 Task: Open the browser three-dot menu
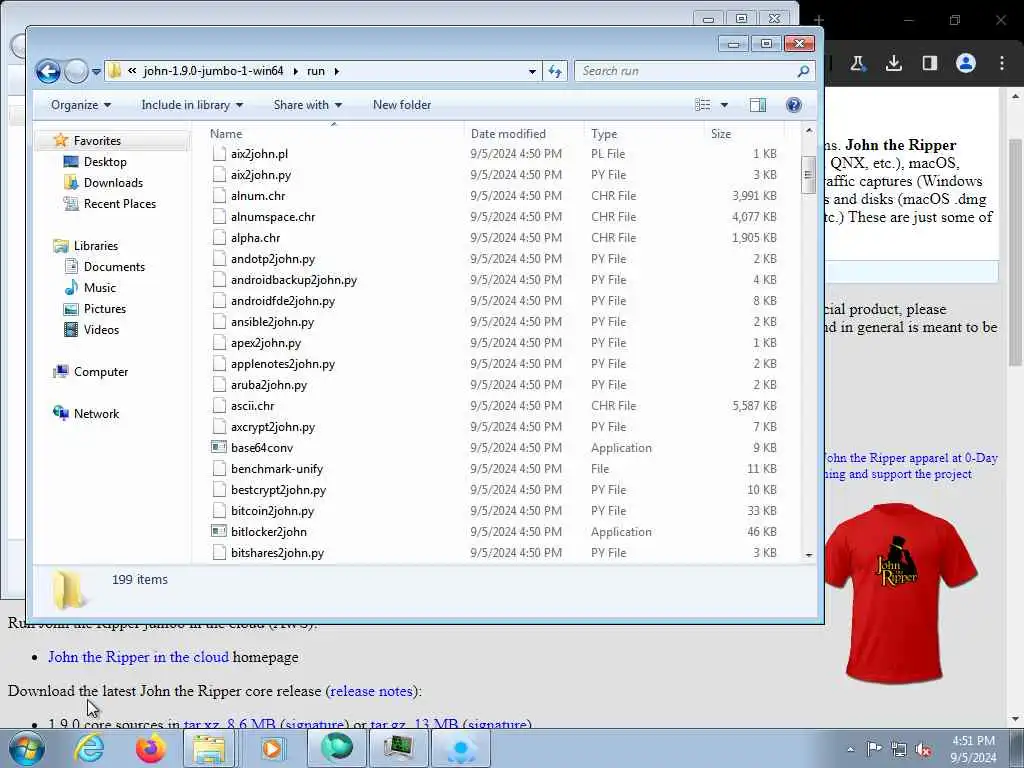click(1002, 63)
